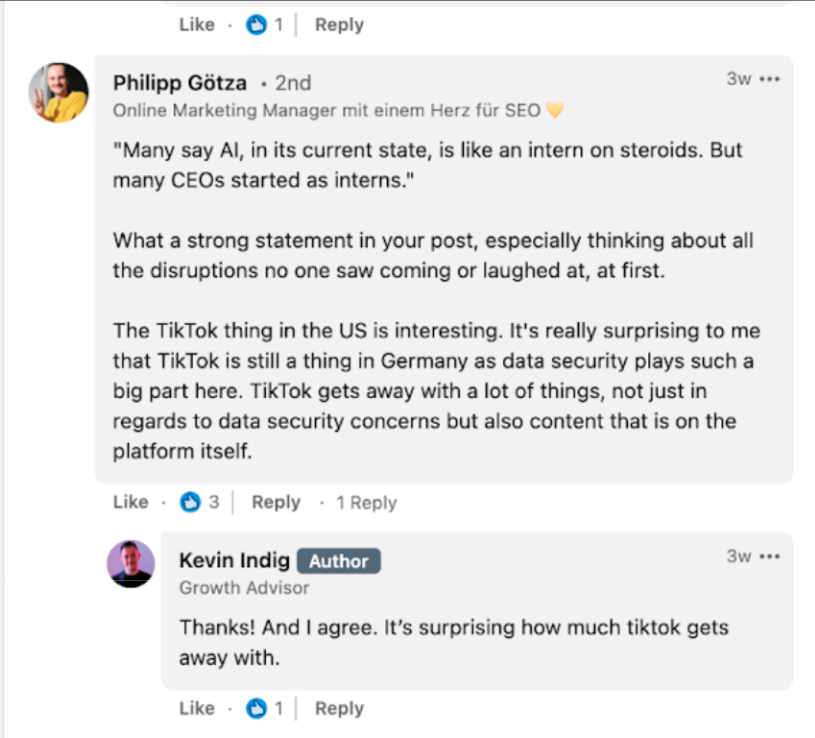Image resolution: width=815 pixels, height=738 pixels.
Task: Open the three-dot menu on Kevin Indig's reply
Action: click(769, 556)
